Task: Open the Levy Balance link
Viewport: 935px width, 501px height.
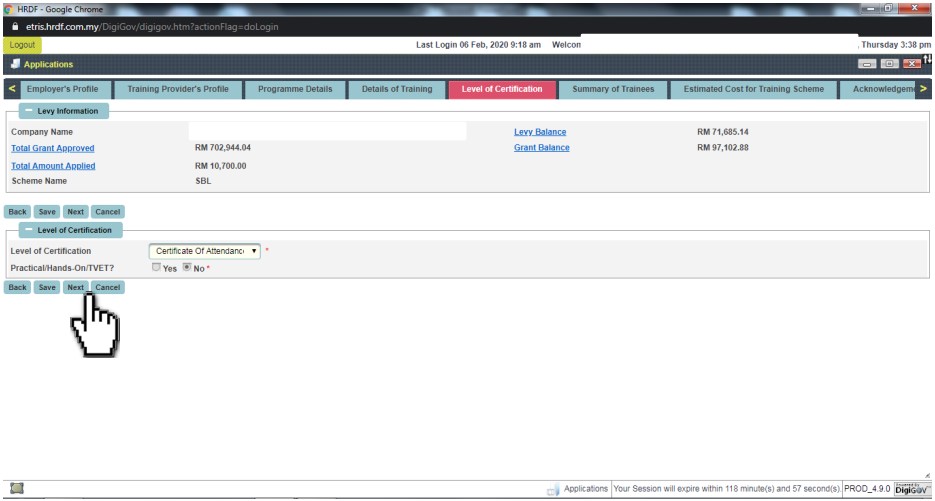Action: pos(539,132)
